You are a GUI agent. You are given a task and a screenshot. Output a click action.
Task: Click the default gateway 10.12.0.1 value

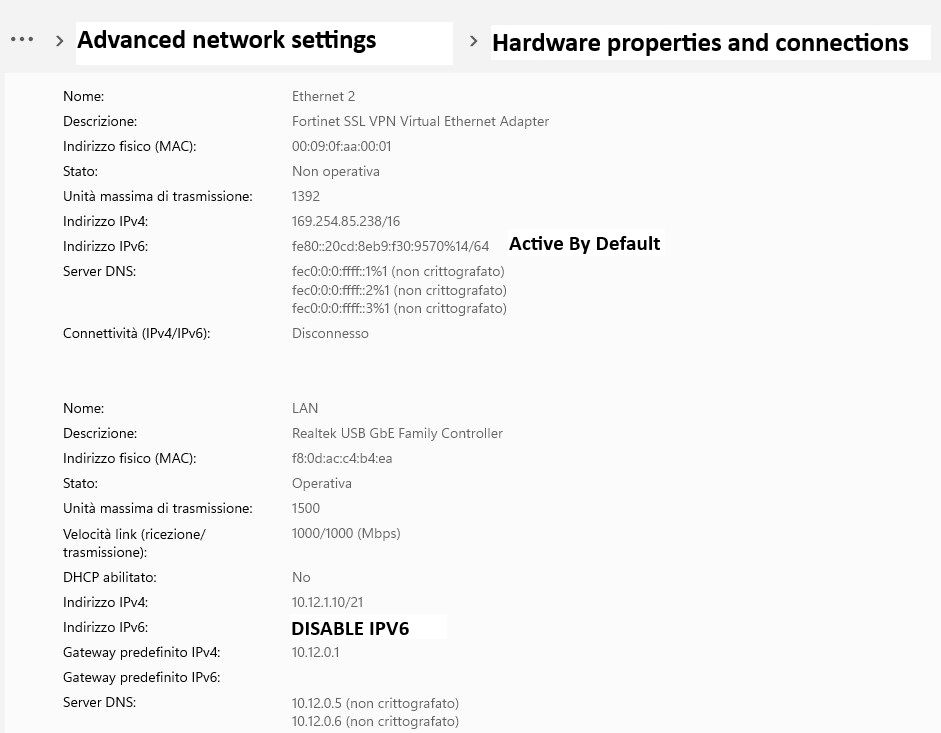[316, 653]
